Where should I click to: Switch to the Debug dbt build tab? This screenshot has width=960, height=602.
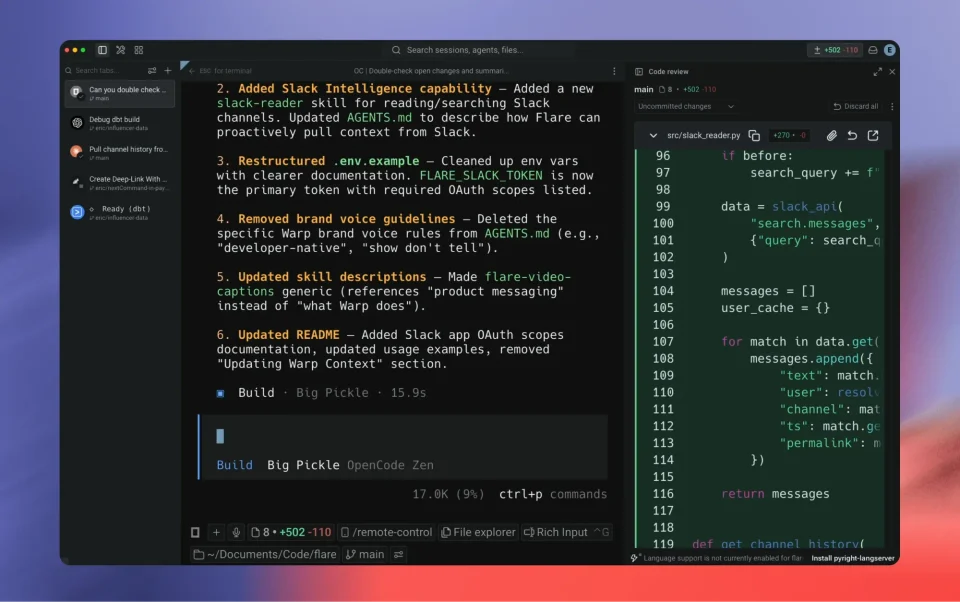[x=119, y=123]
